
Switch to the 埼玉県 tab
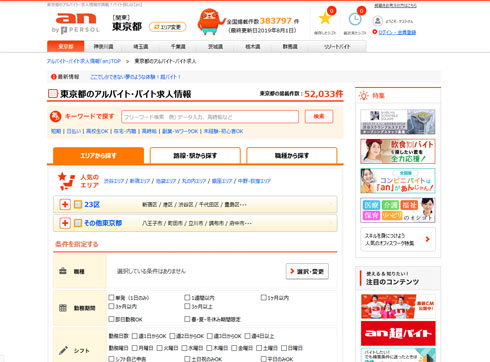click(141, 47)
